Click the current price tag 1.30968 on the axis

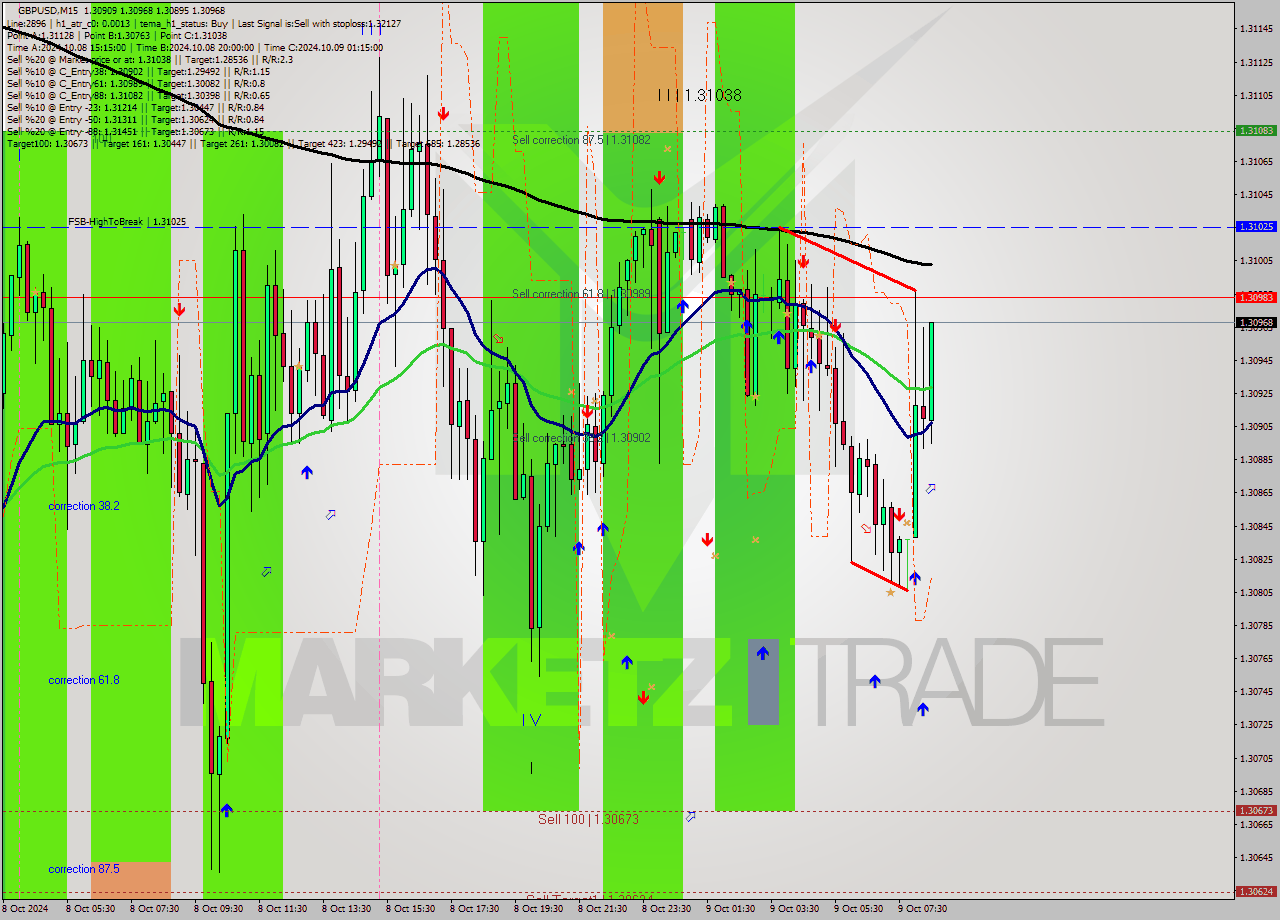[x=1256, y=322]
